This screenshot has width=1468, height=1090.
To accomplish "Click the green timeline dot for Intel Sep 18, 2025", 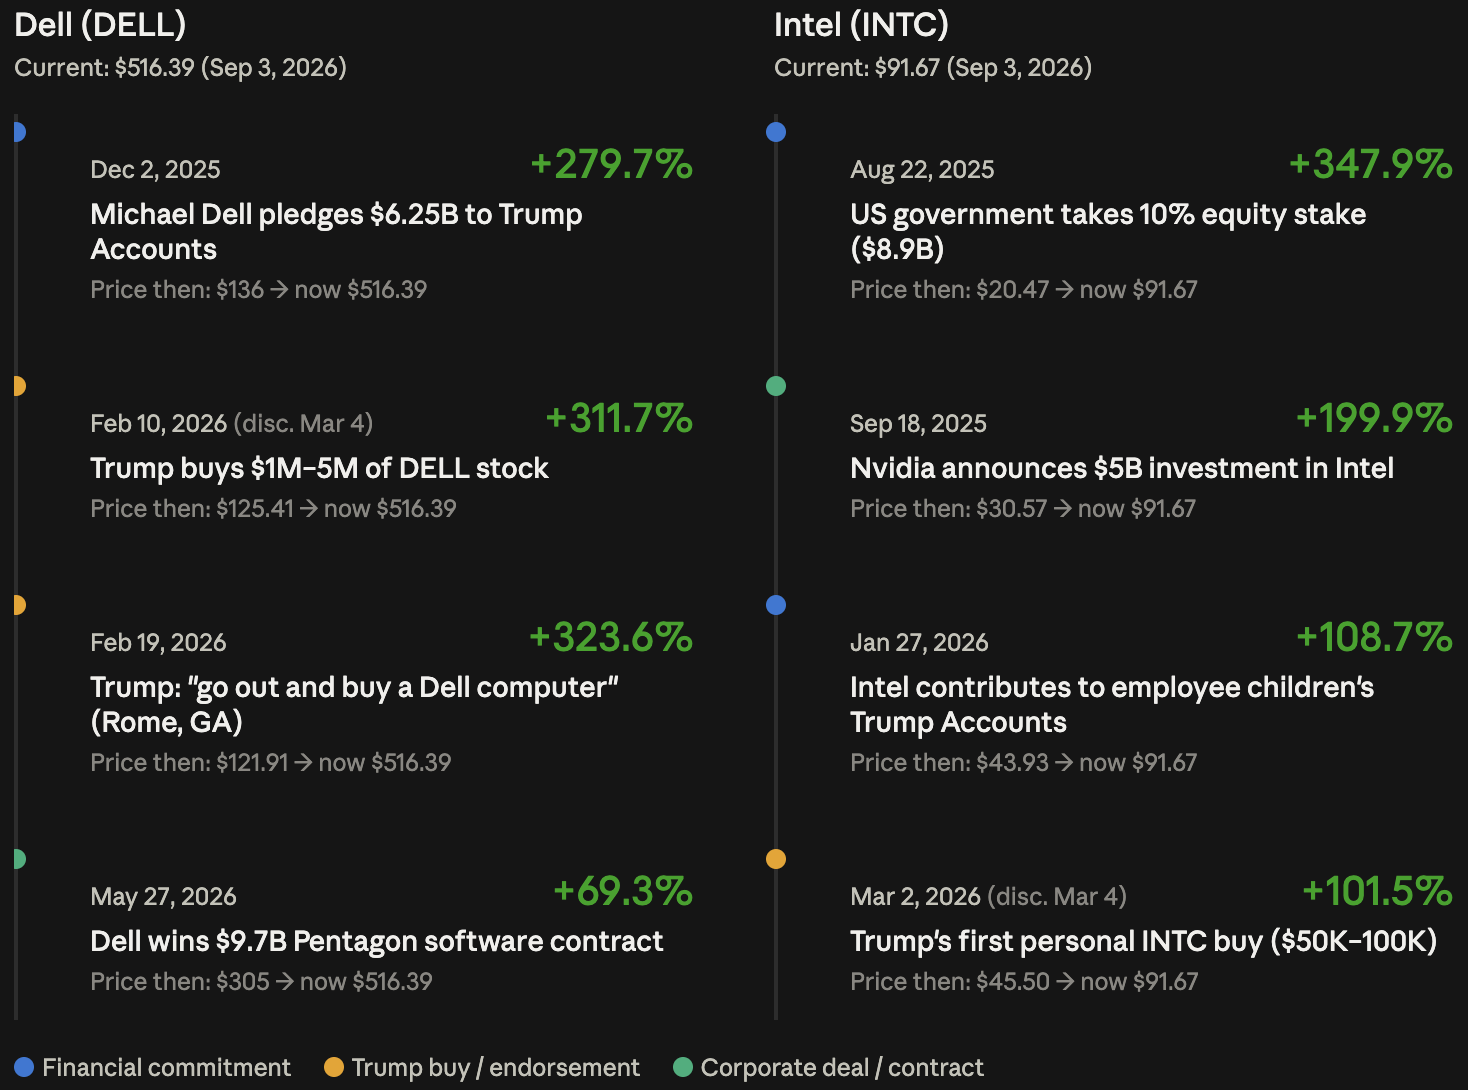I will pyautogui.click(x=776, y=386).
